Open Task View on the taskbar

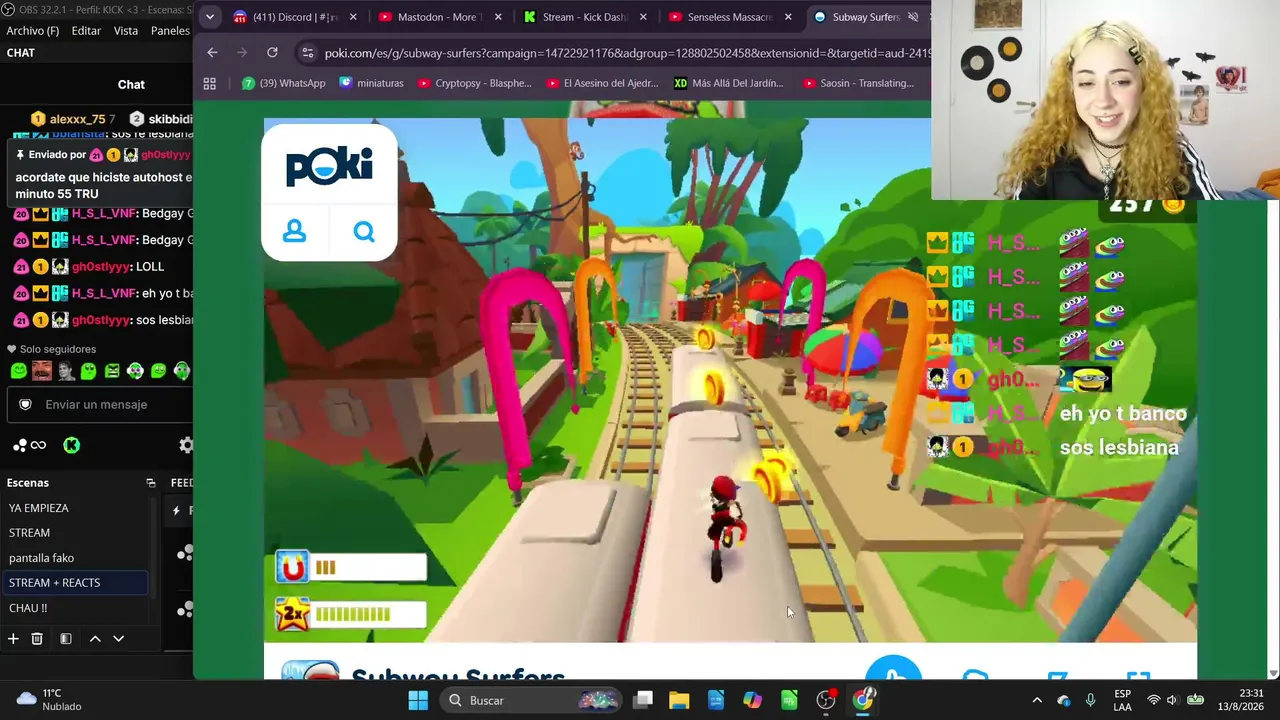click(x=643, y=700)
